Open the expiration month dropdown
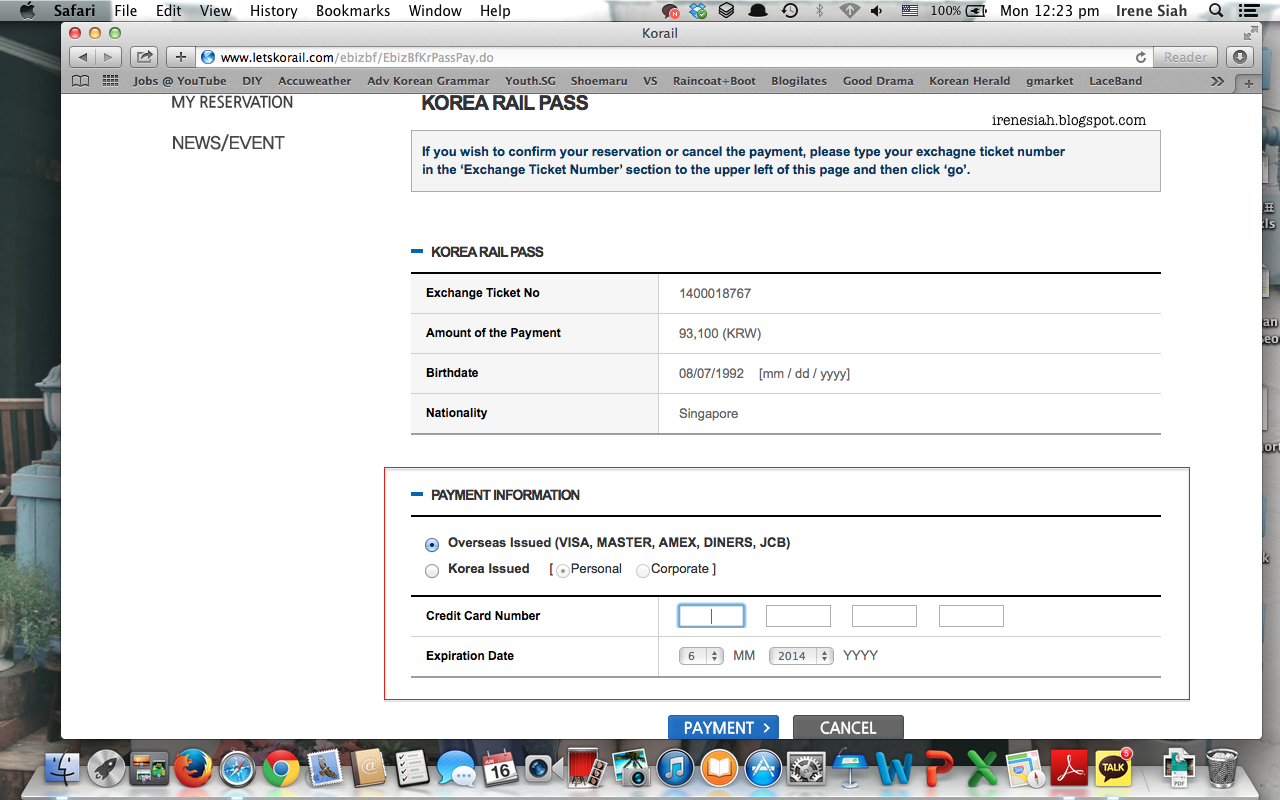The height and width of the screenshot is (800, 1280). coord(701,656)
